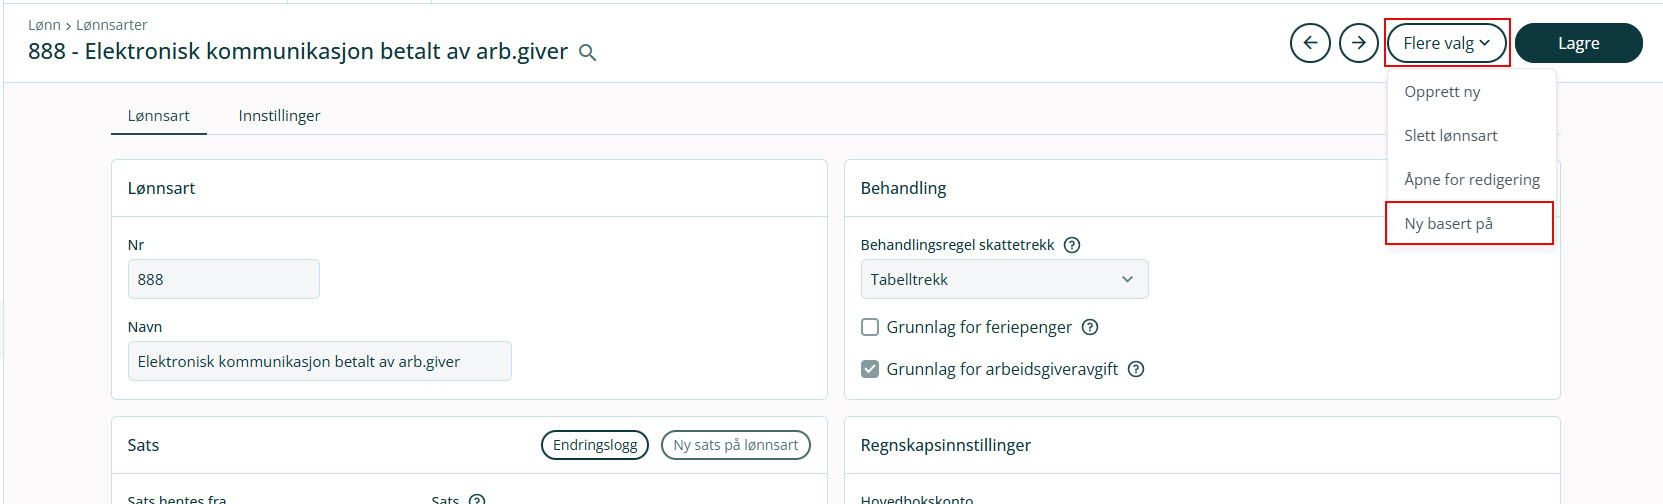Choose Ny basert på menu item
1663x504 pixels.
pyautogui.click(x=1448, y=224)
